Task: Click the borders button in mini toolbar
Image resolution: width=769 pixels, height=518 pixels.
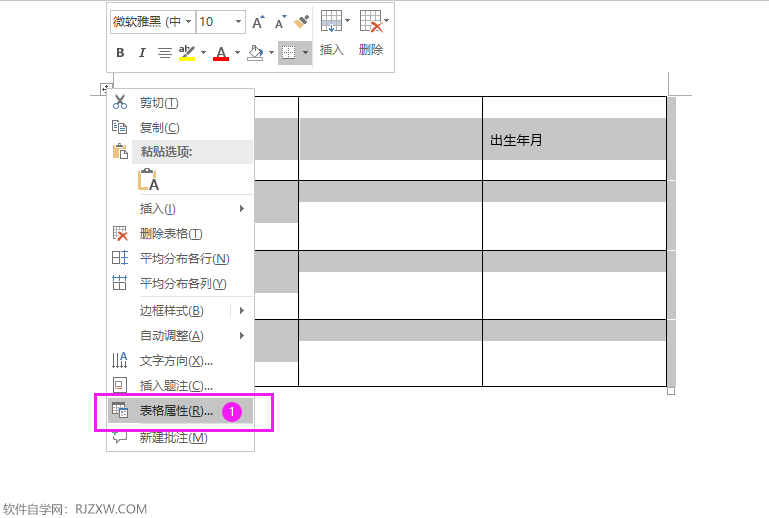Action: 288,52
